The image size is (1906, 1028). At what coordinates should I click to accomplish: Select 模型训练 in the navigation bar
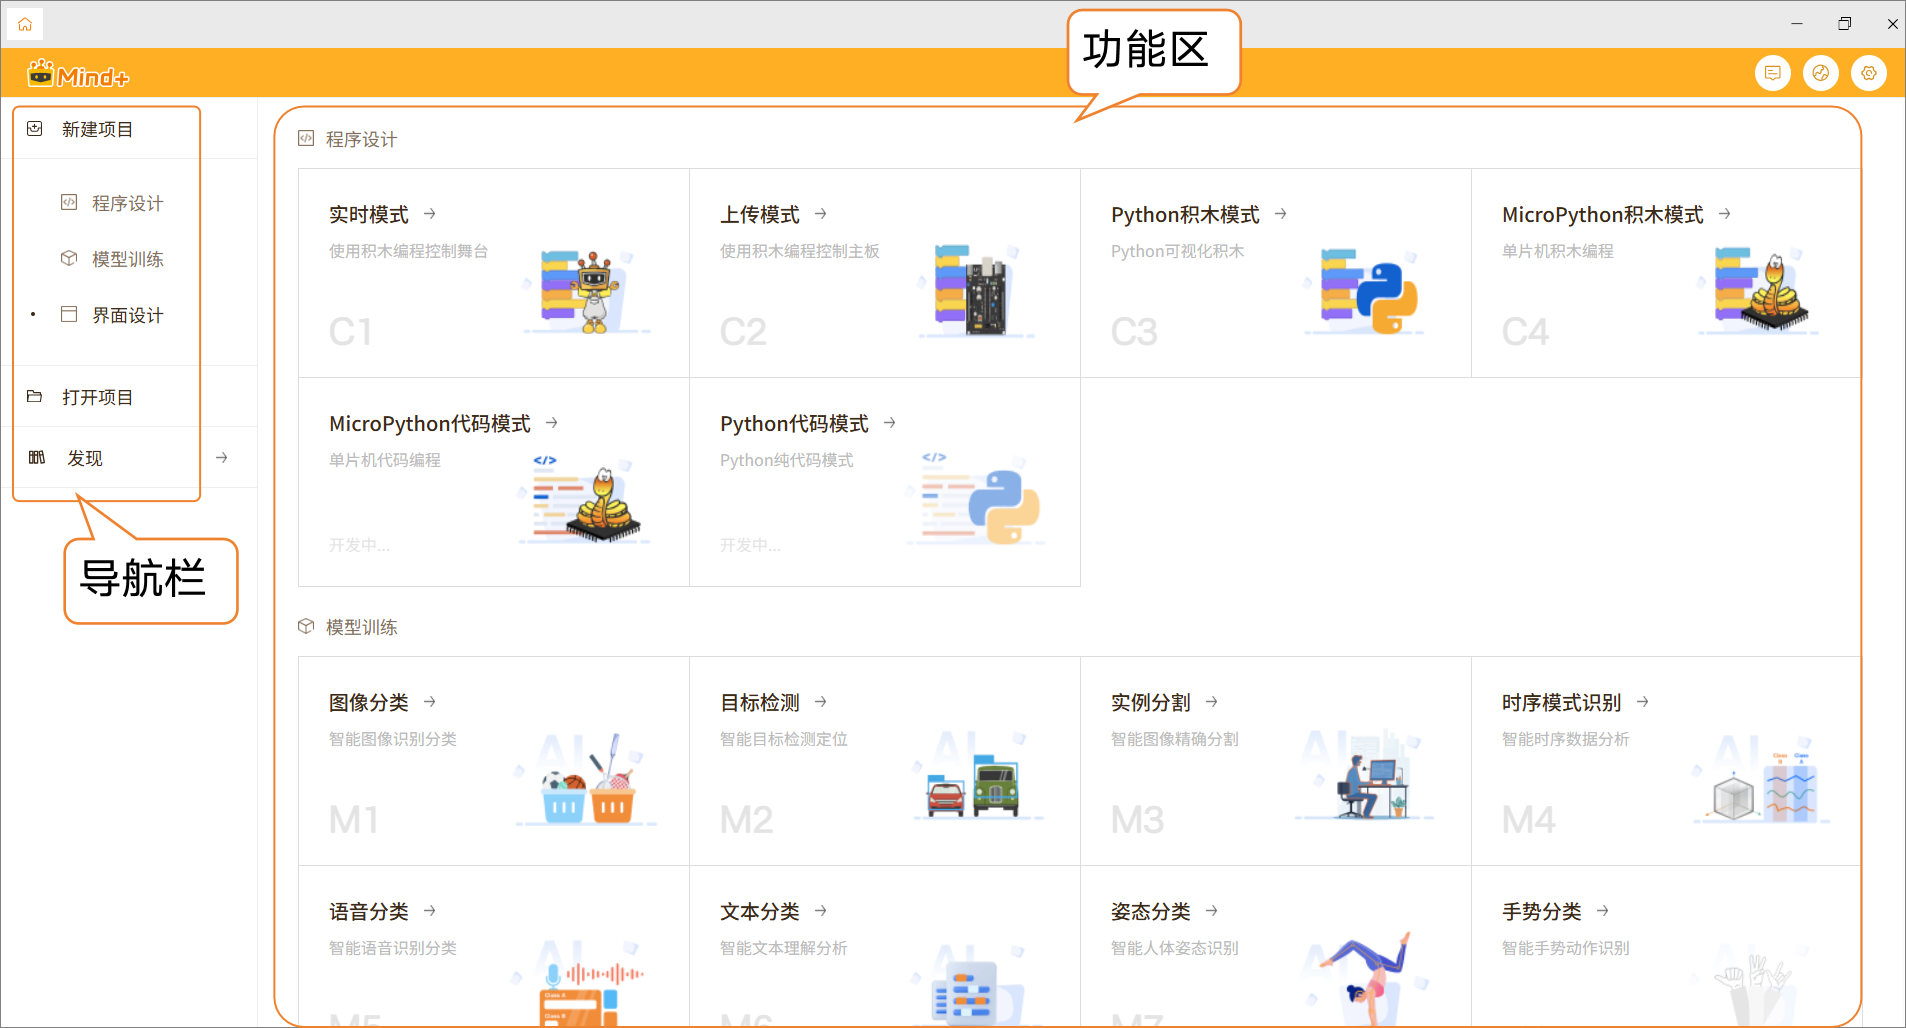pos(127,259)
